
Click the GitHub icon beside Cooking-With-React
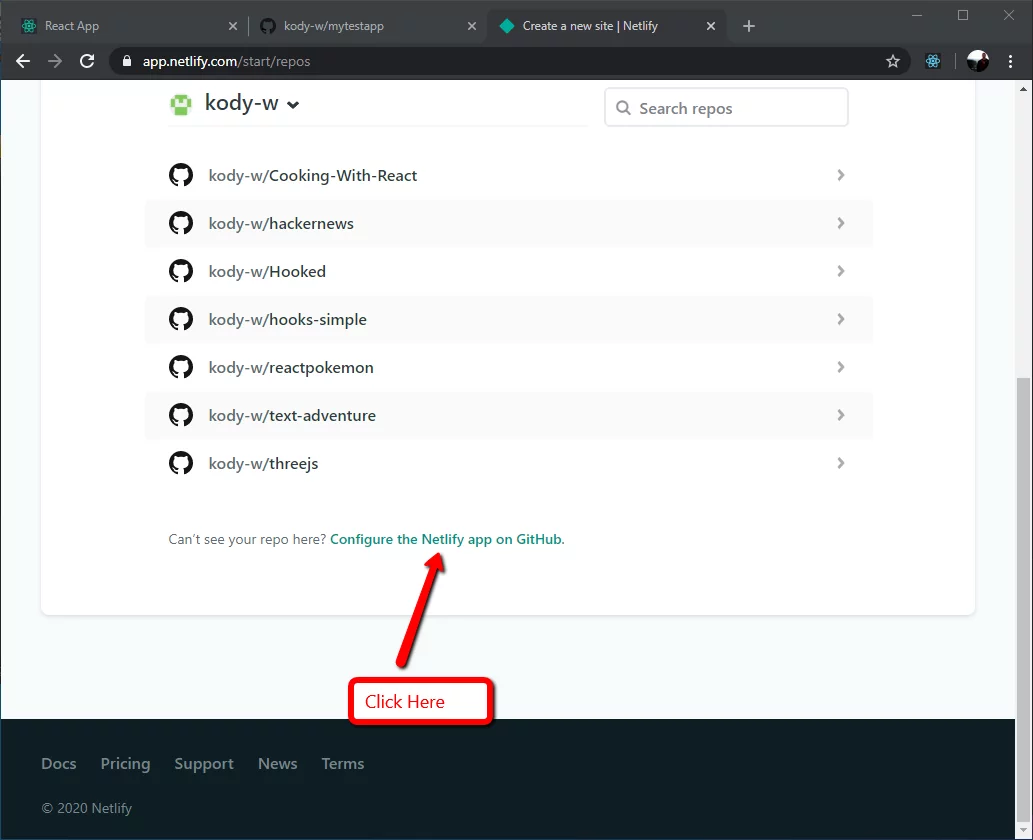coord(181,175)
